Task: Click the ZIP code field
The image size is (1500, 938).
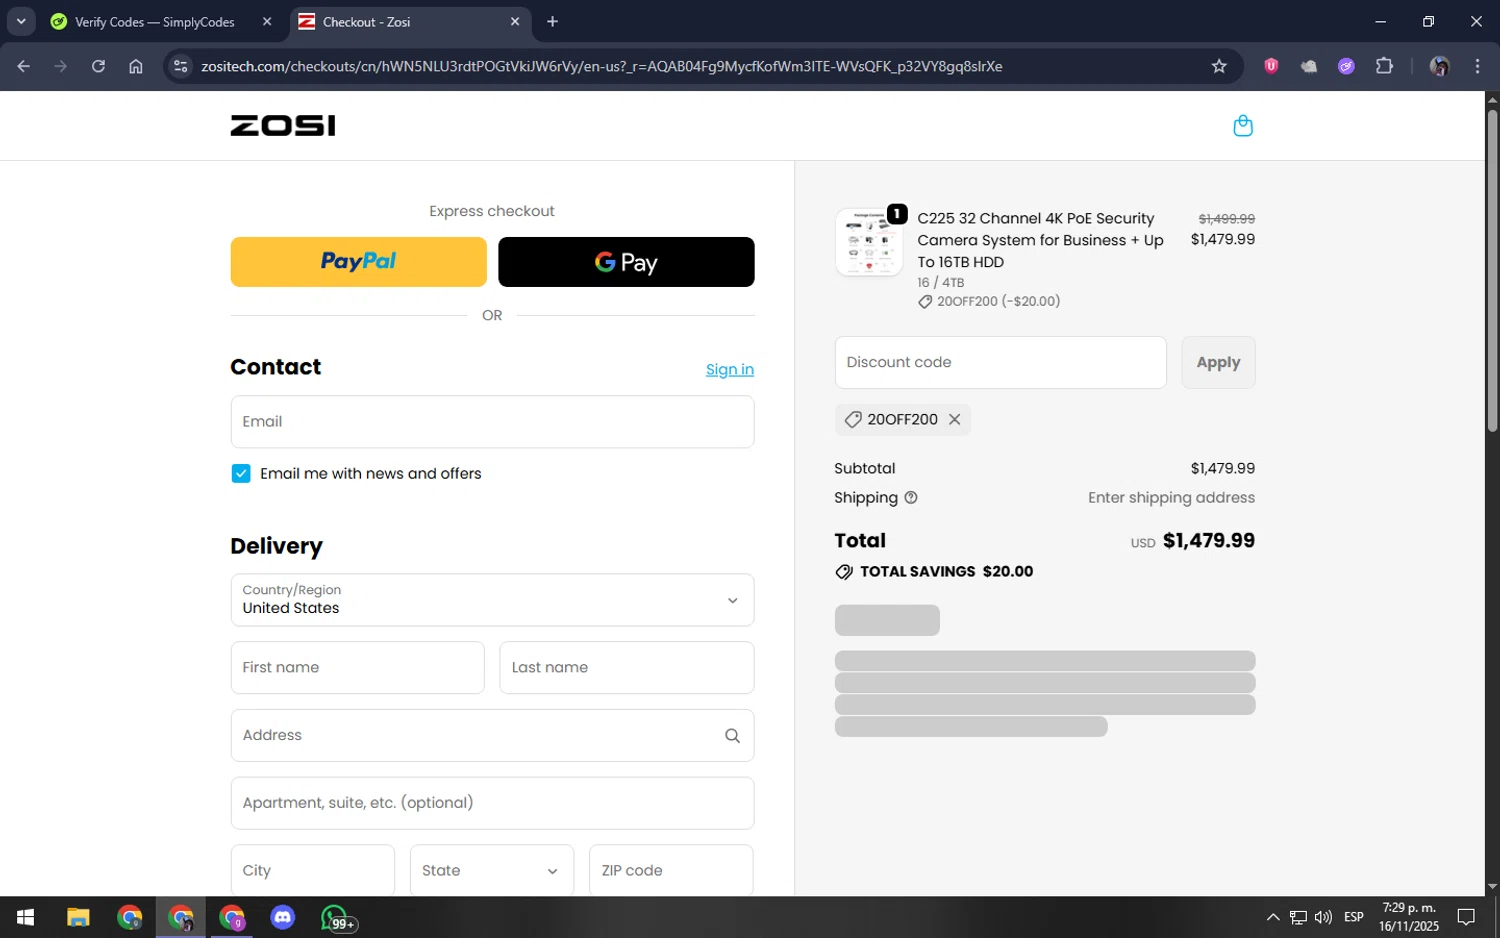Action: pyautogui.click(x=671, y=871)
